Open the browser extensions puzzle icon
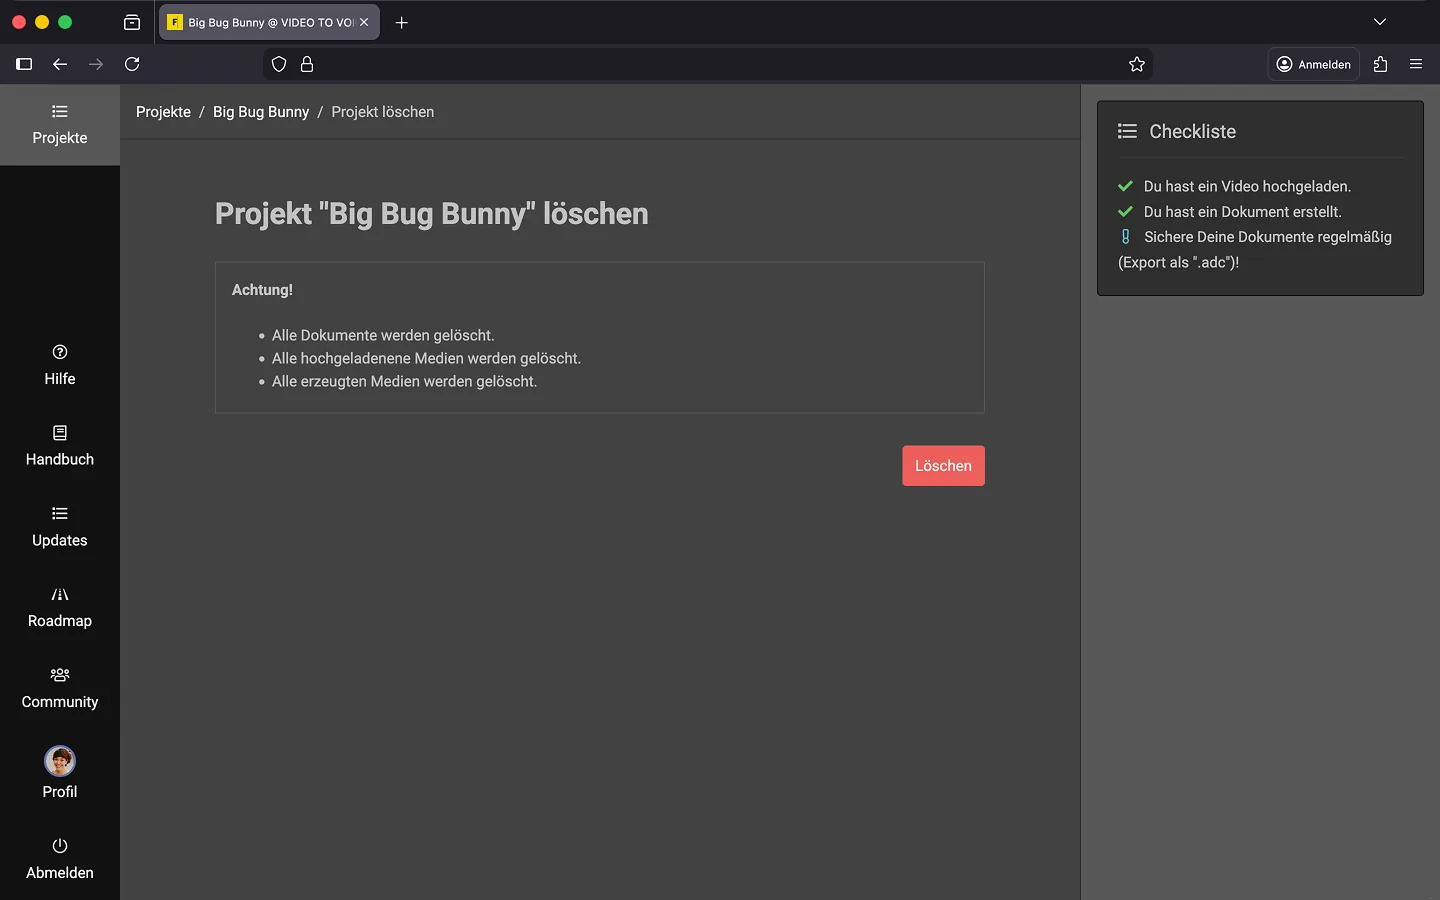This screenshot has height=900, width=1440. pos(1380,64)
